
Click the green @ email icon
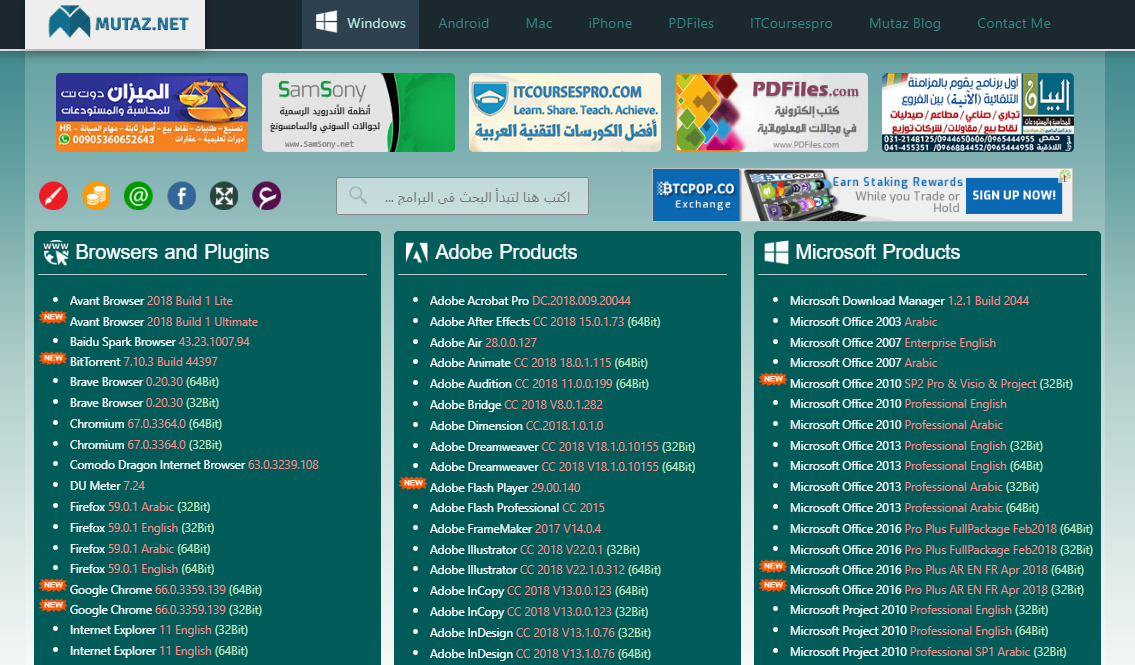(138, 196)
